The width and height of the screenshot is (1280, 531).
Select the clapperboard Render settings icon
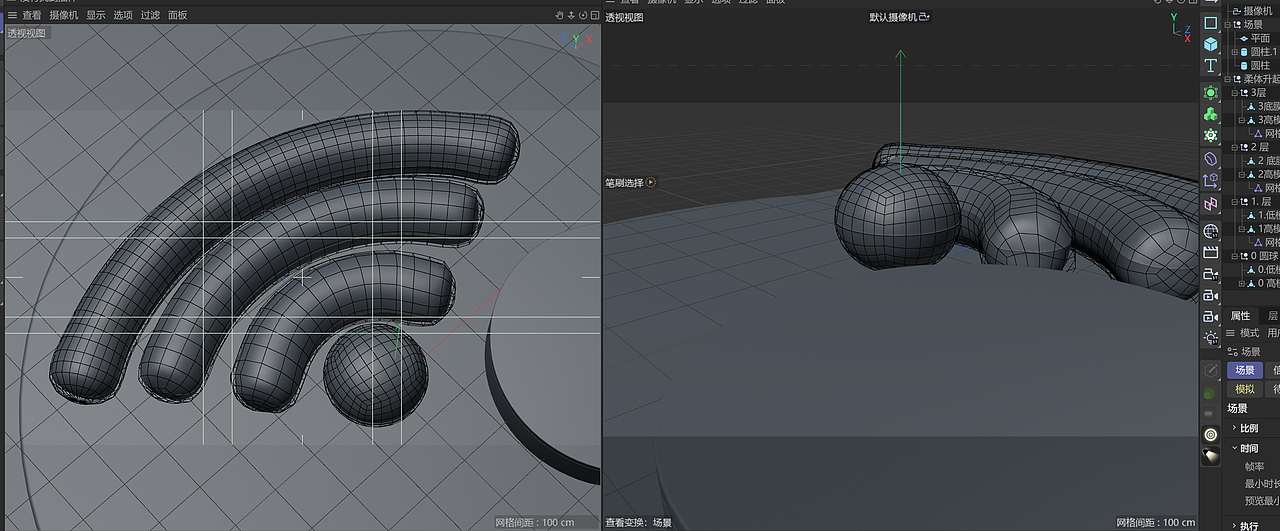click(1211, 252)
